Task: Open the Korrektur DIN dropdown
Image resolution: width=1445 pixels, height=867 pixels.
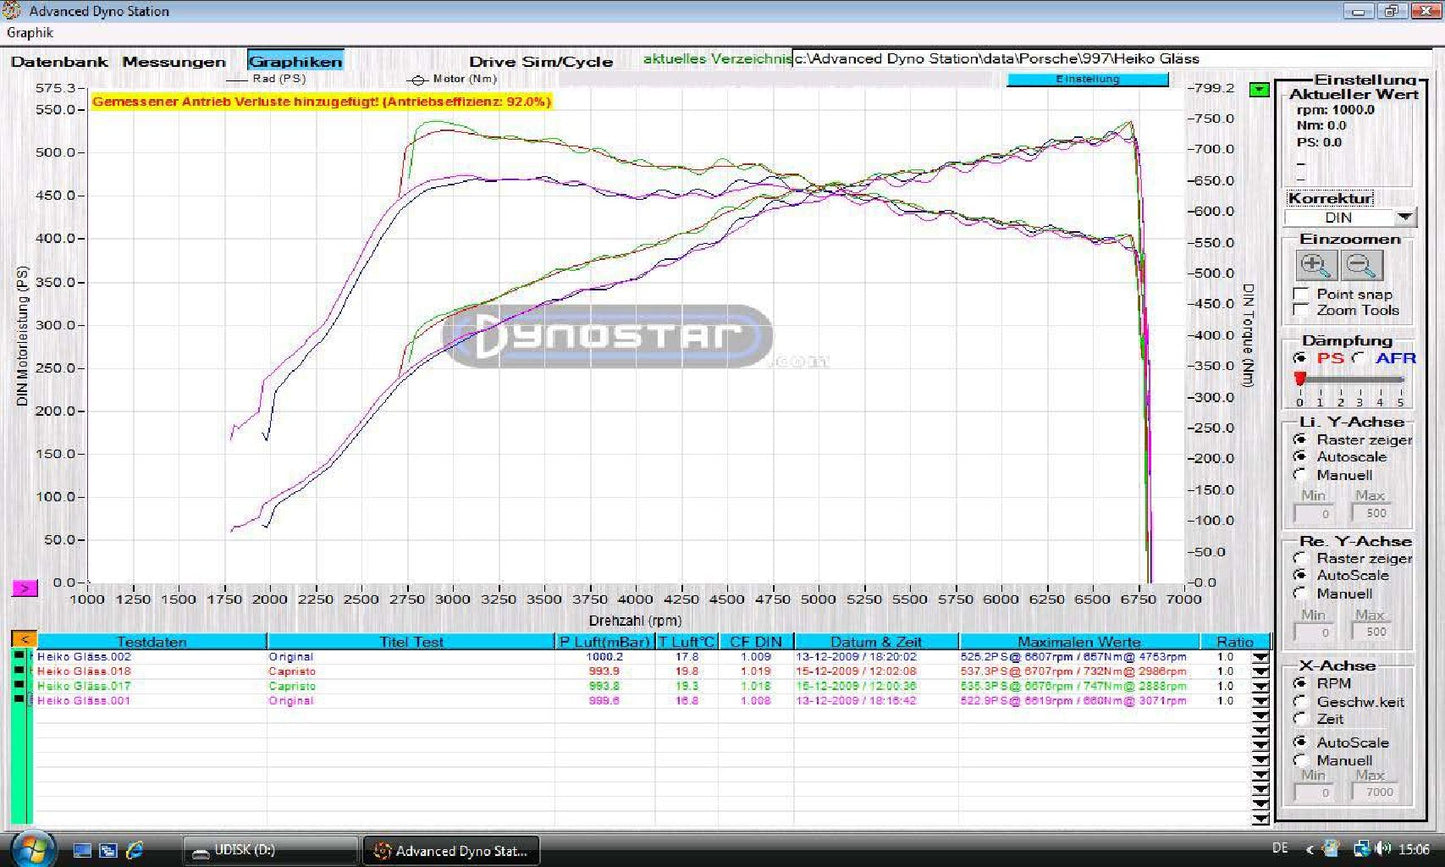Action: [x=1404, y=217]
